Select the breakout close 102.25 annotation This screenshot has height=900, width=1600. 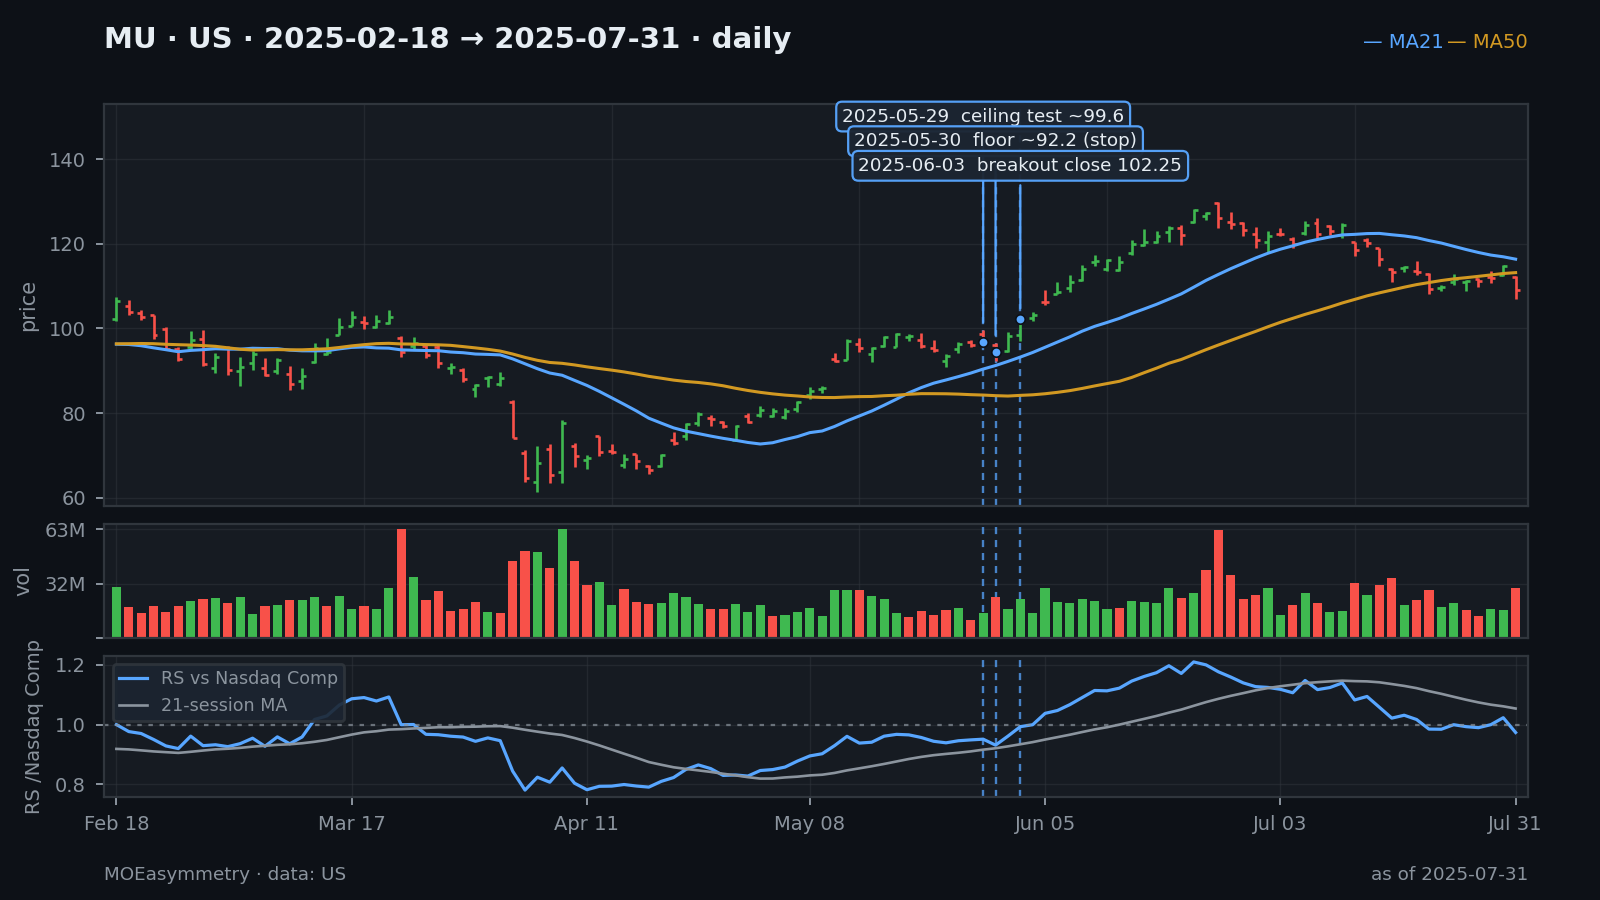(x=1020, y=165)
